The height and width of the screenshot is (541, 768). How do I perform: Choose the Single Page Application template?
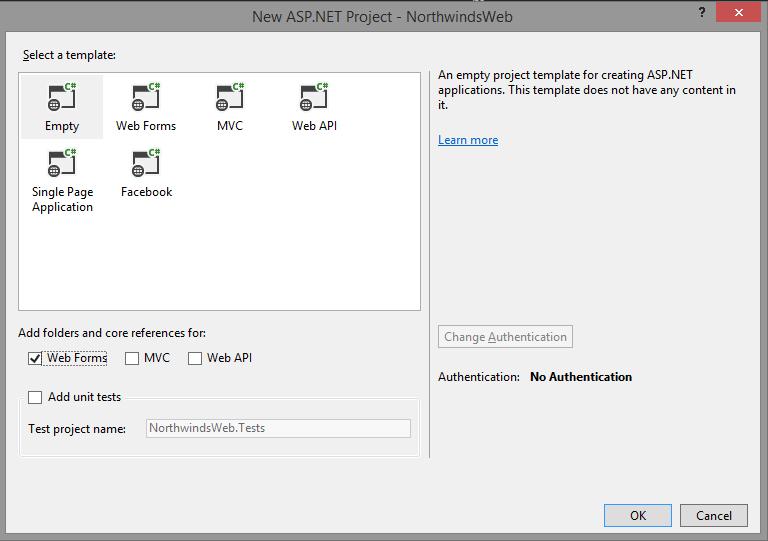62,181
